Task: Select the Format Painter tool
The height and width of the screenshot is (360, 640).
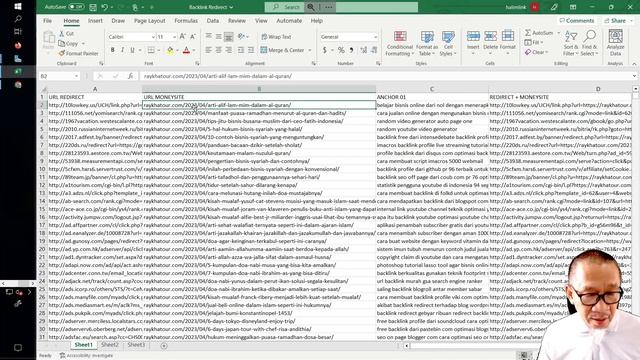Action: (x=78, y=53)
